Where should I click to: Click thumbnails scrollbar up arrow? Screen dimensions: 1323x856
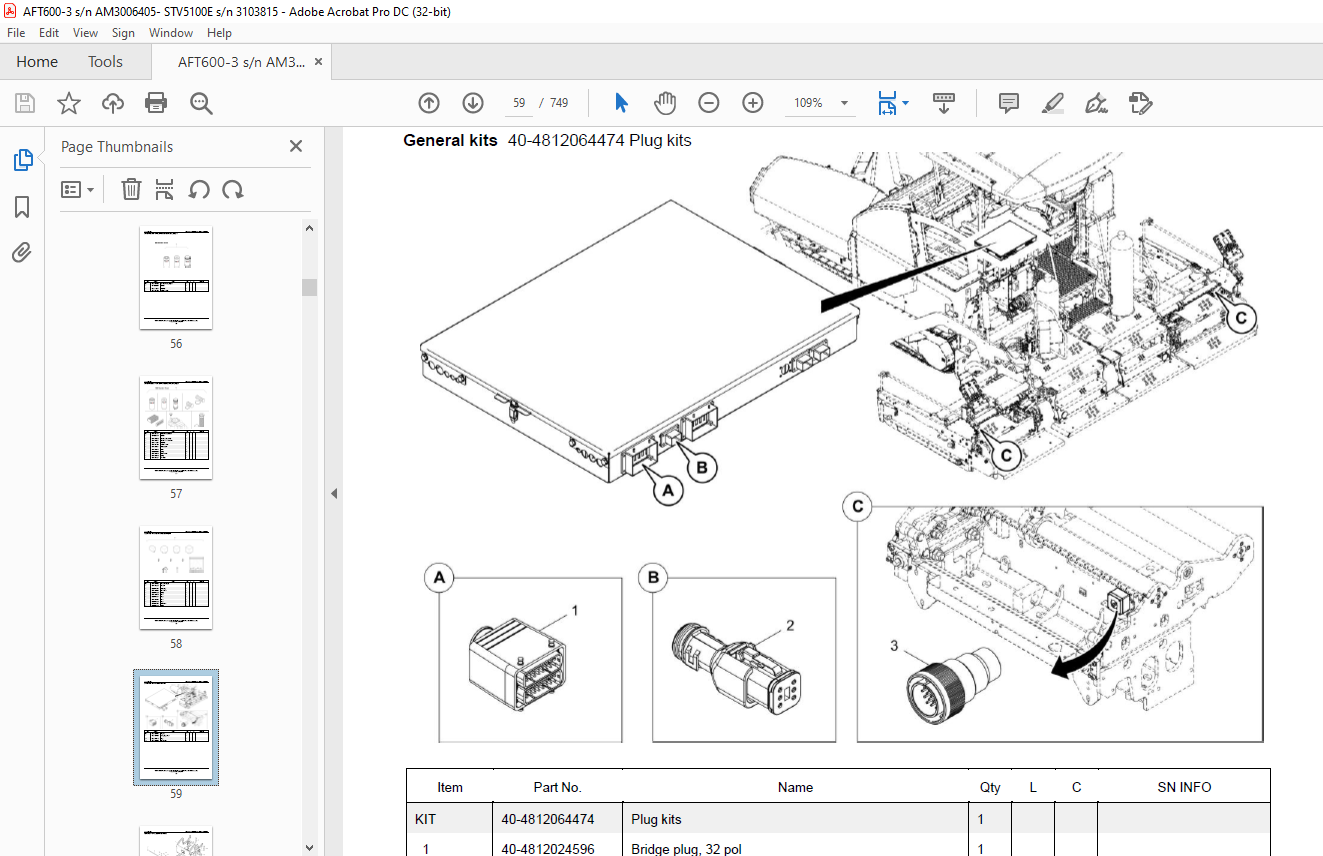click(x=309, y=228)
